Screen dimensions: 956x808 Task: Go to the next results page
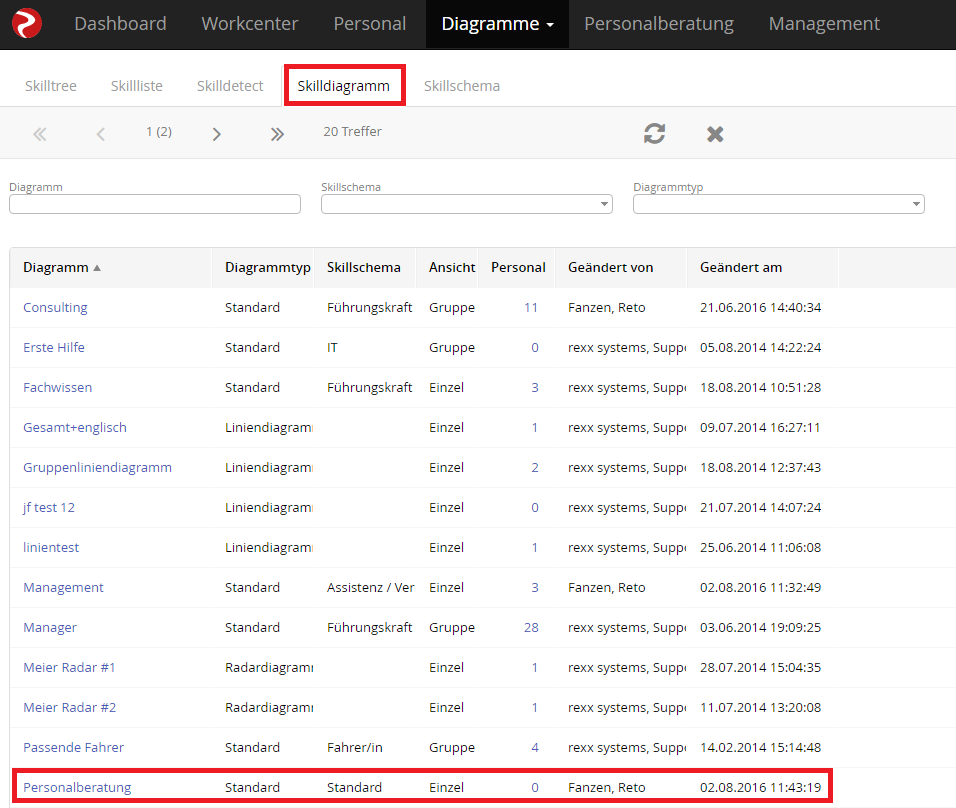(216, 134)
